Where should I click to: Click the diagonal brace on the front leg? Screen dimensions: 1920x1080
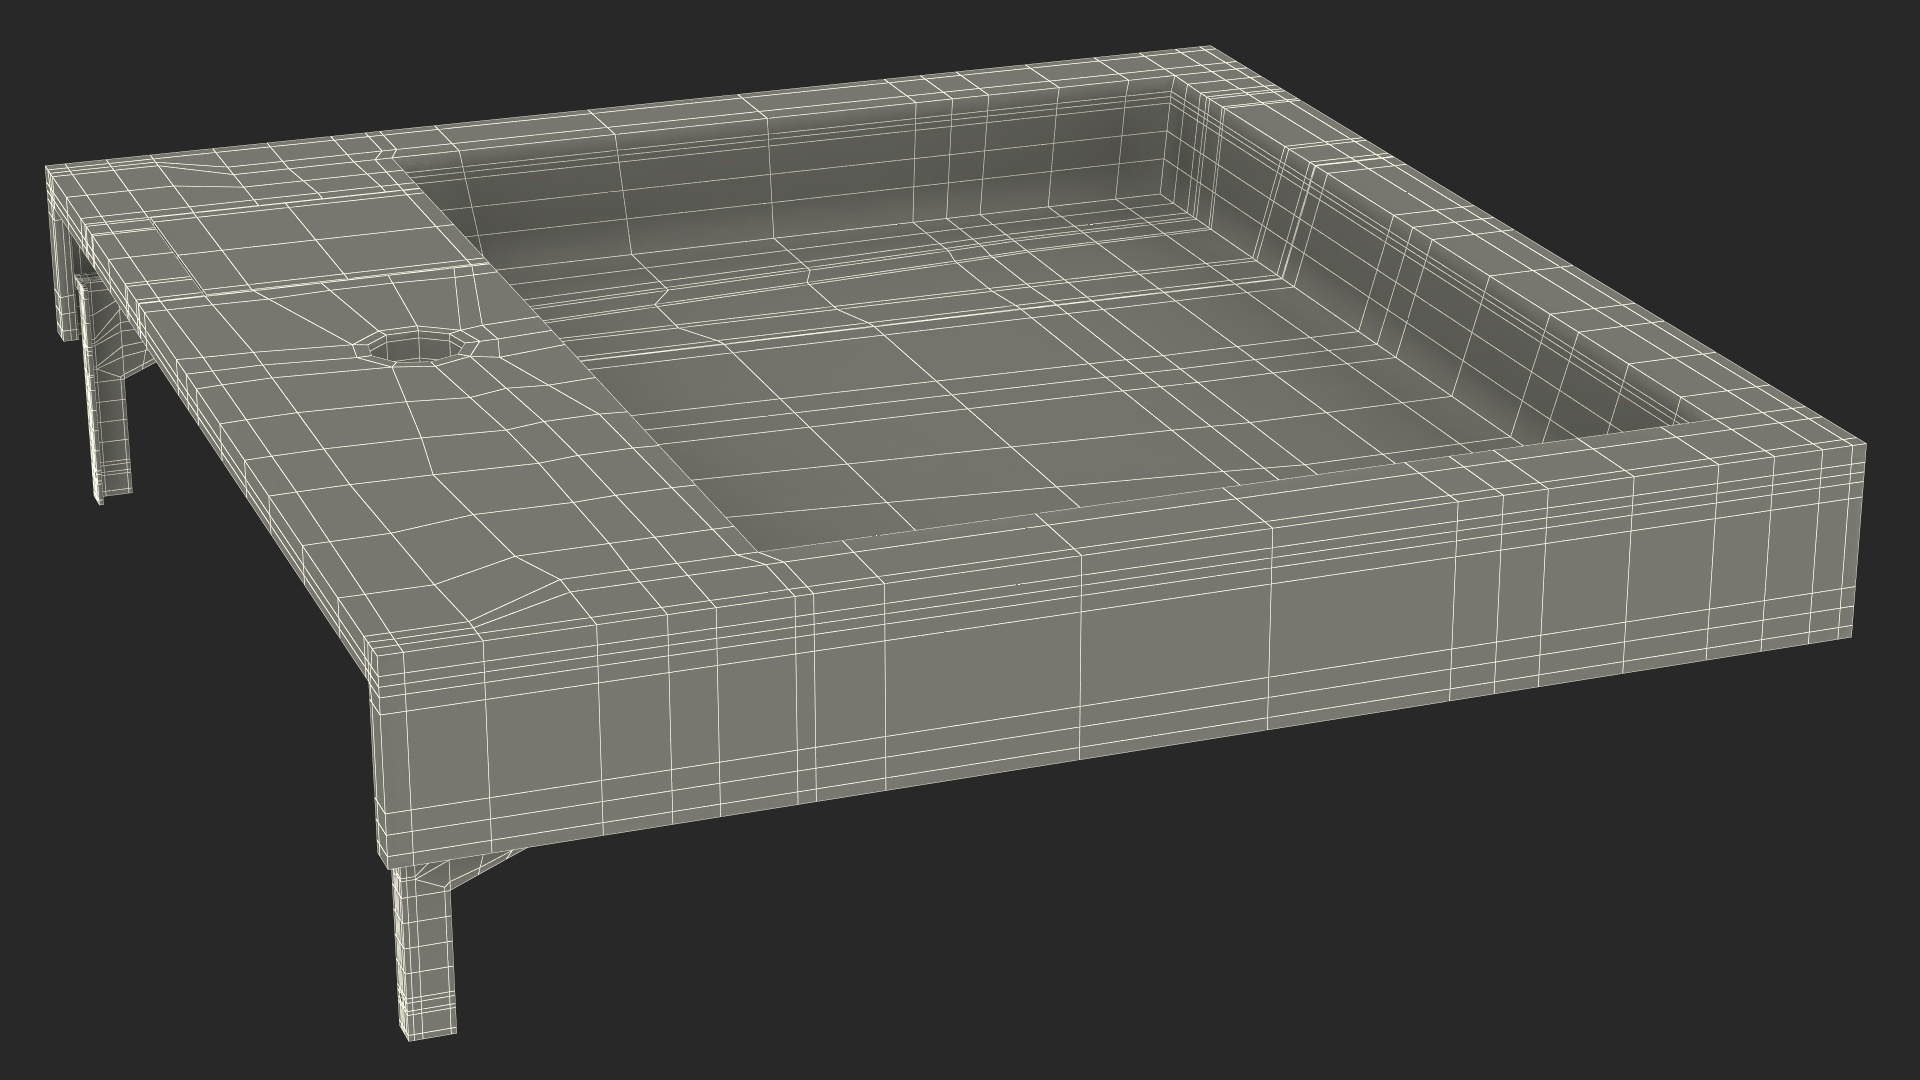point(468,866)
